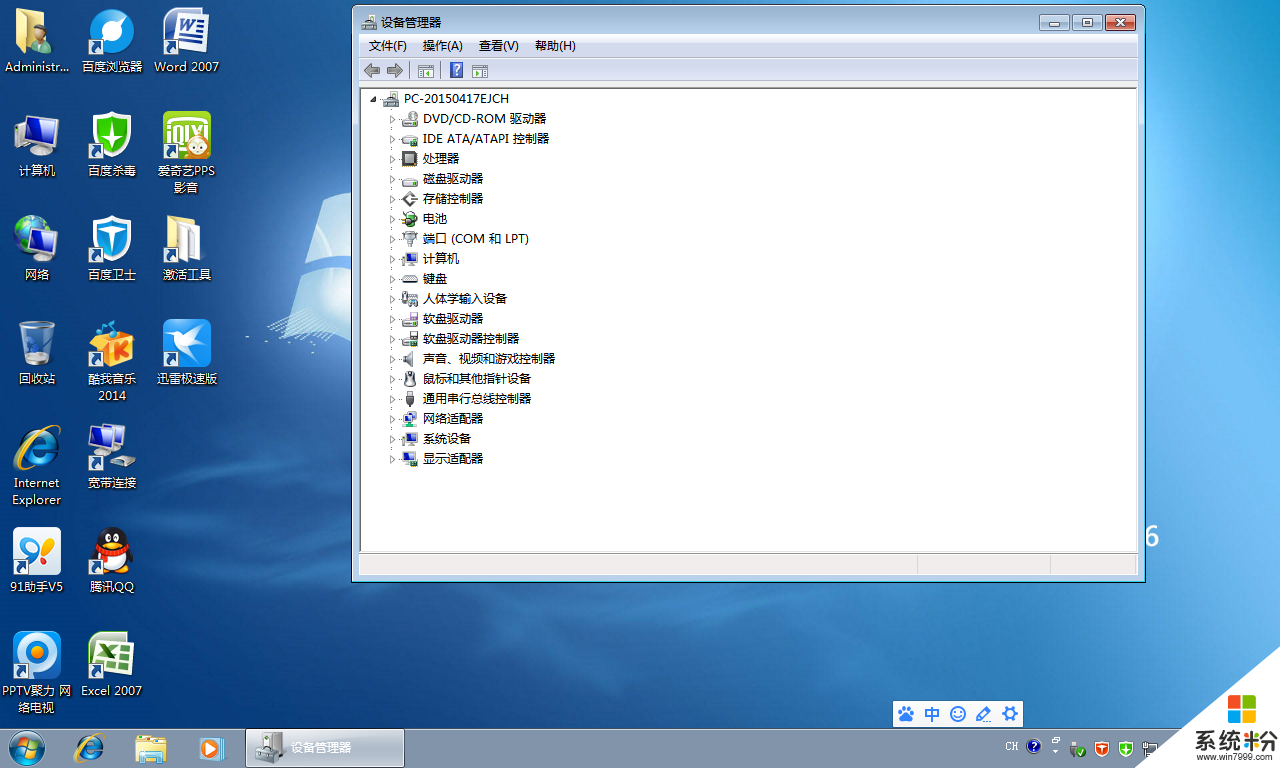Expand the DVD/CD-ROM drives node

393,119
